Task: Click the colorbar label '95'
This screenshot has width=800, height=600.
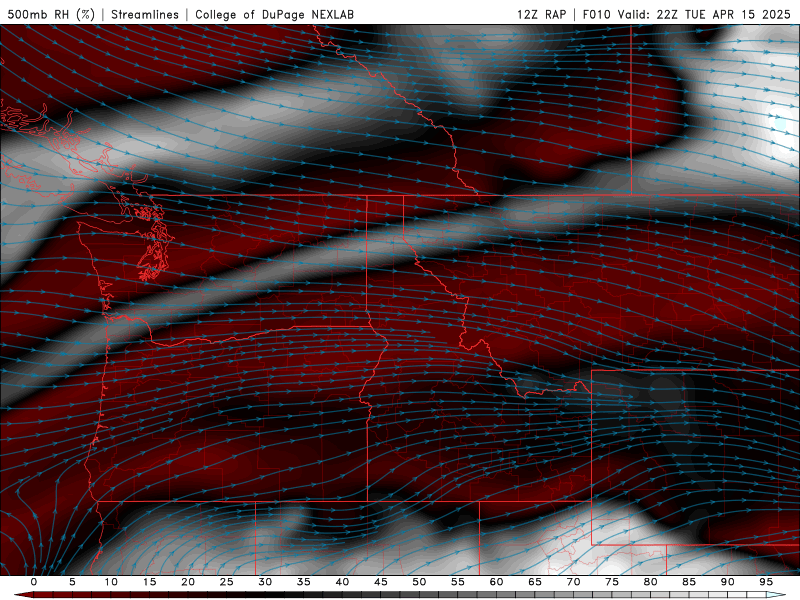Action: coord(766,582)
